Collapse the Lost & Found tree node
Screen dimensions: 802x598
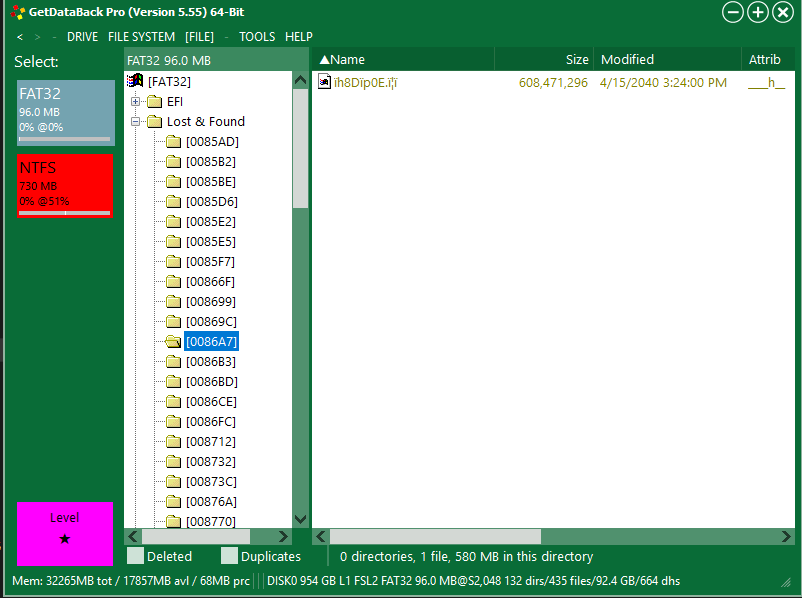[x=135, y=121]
